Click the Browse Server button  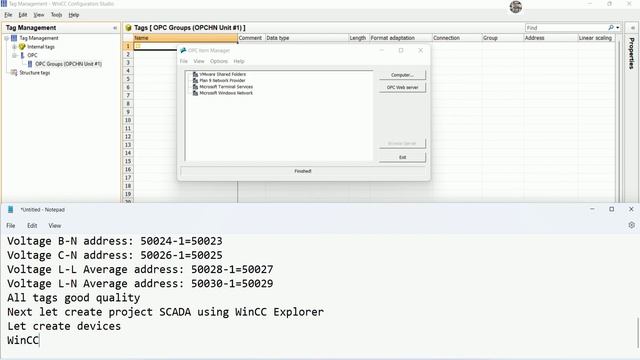(x=402, y=144)
